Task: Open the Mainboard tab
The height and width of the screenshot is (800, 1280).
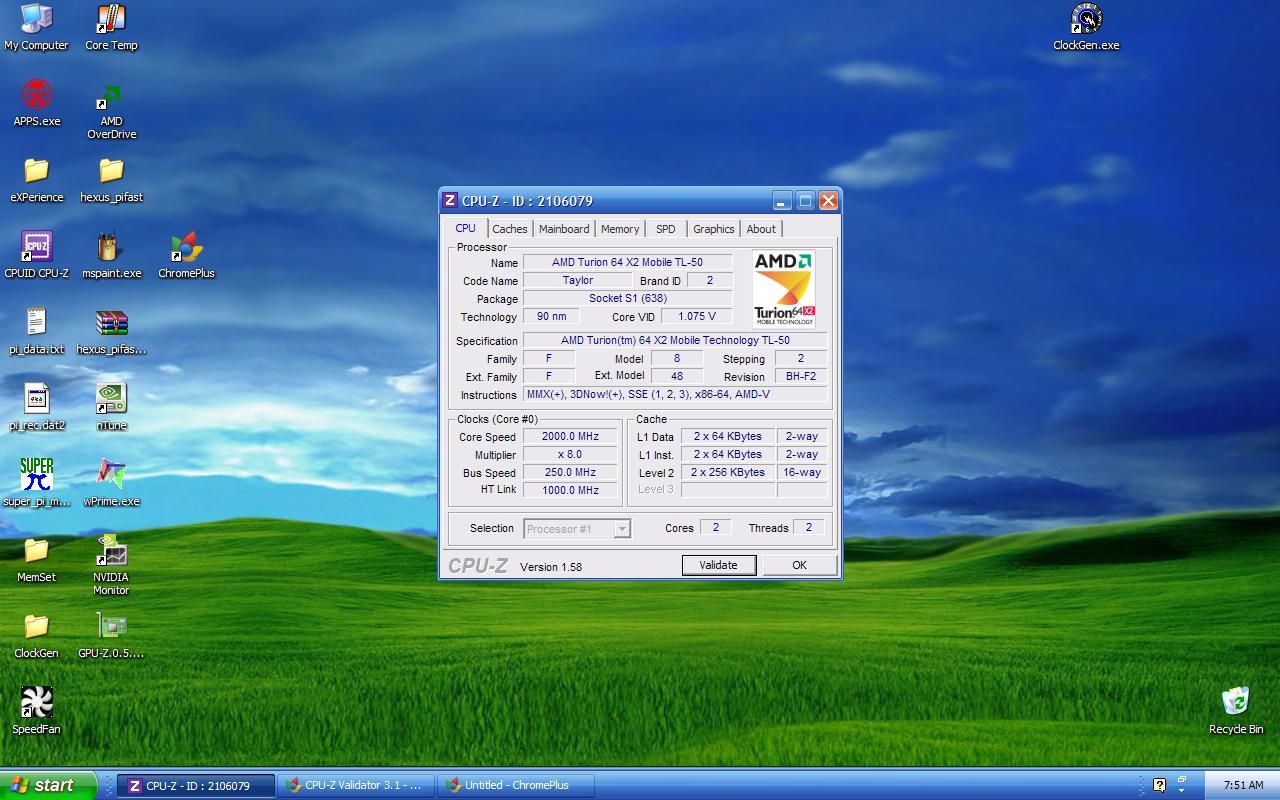Action: (x=564, y=229)
